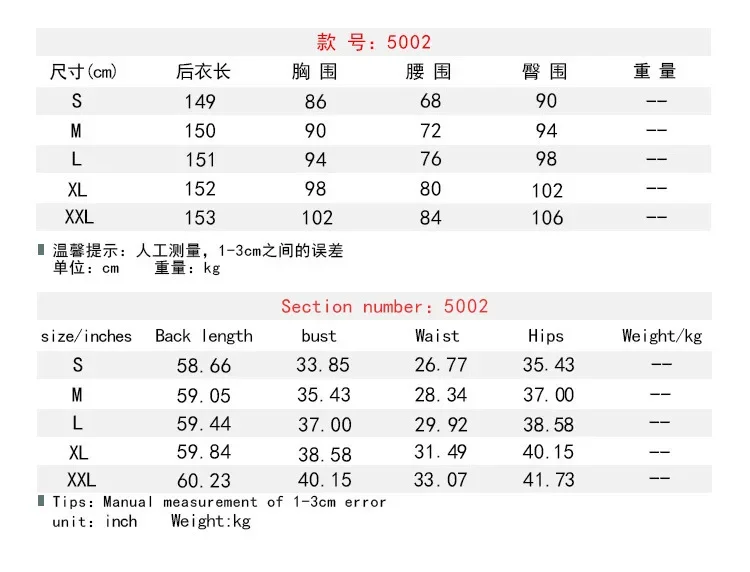750x572 pixels.
Task: Select the Waist column header
Action: click(x=437, y=336)
